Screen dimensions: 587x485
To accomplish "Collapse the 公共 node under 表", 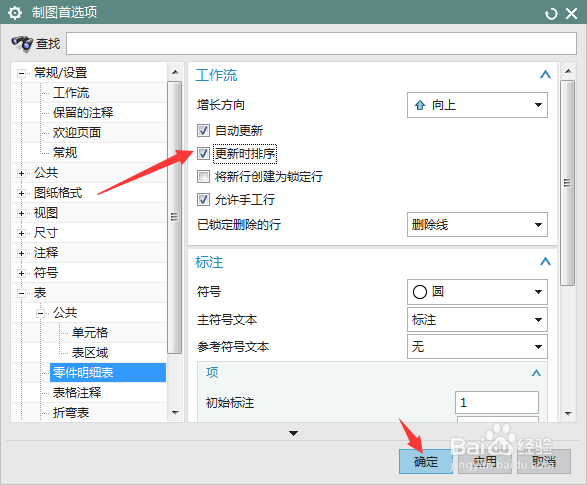I will point(40,313).
